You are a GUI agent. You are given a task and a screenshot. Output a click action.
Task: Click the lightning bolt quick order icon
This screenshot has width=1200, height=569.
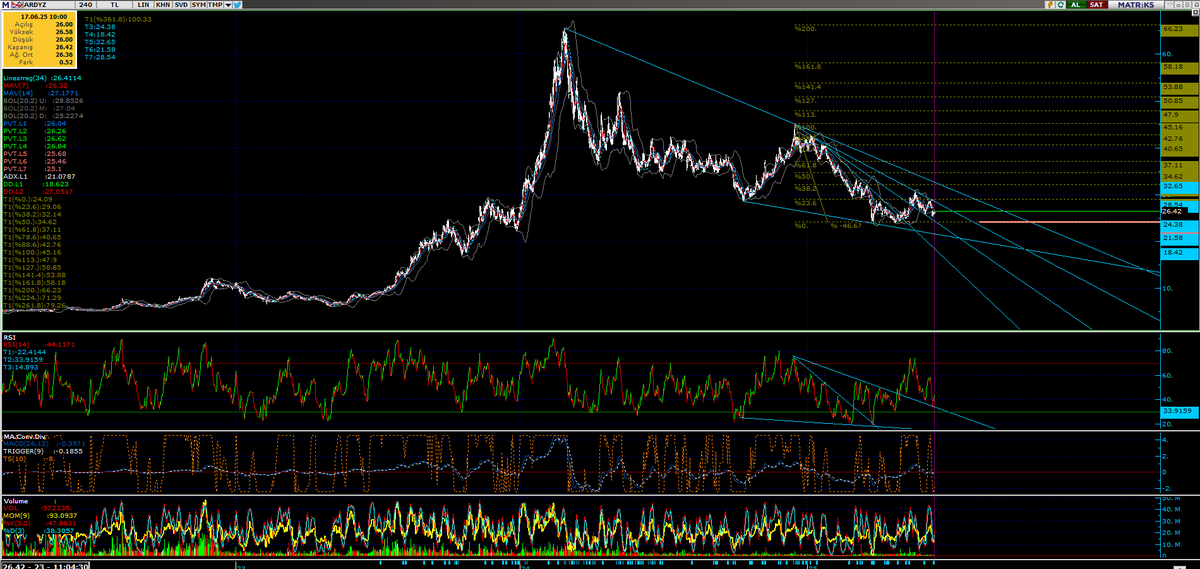point(1052,5)
